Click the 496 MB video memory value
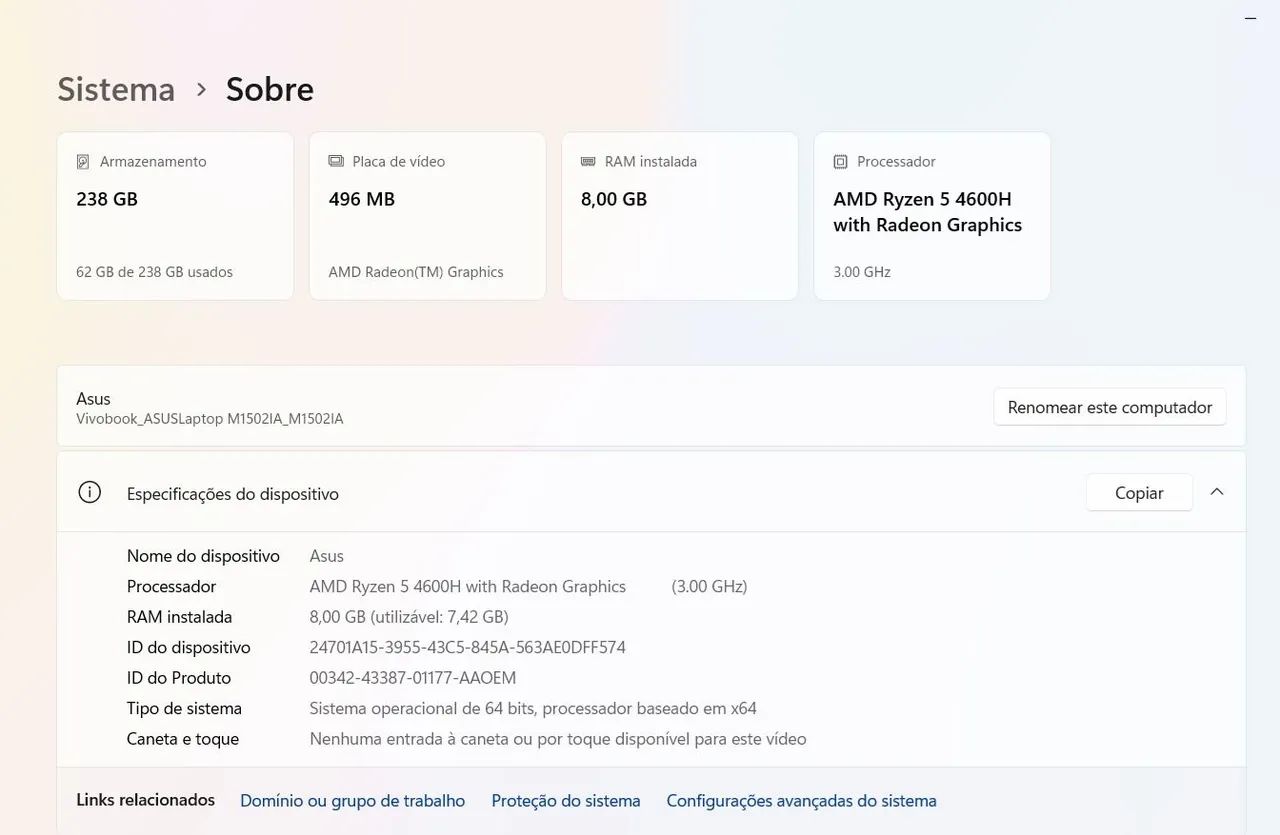The image size is (1280, 835). click(x=362, y=199)
